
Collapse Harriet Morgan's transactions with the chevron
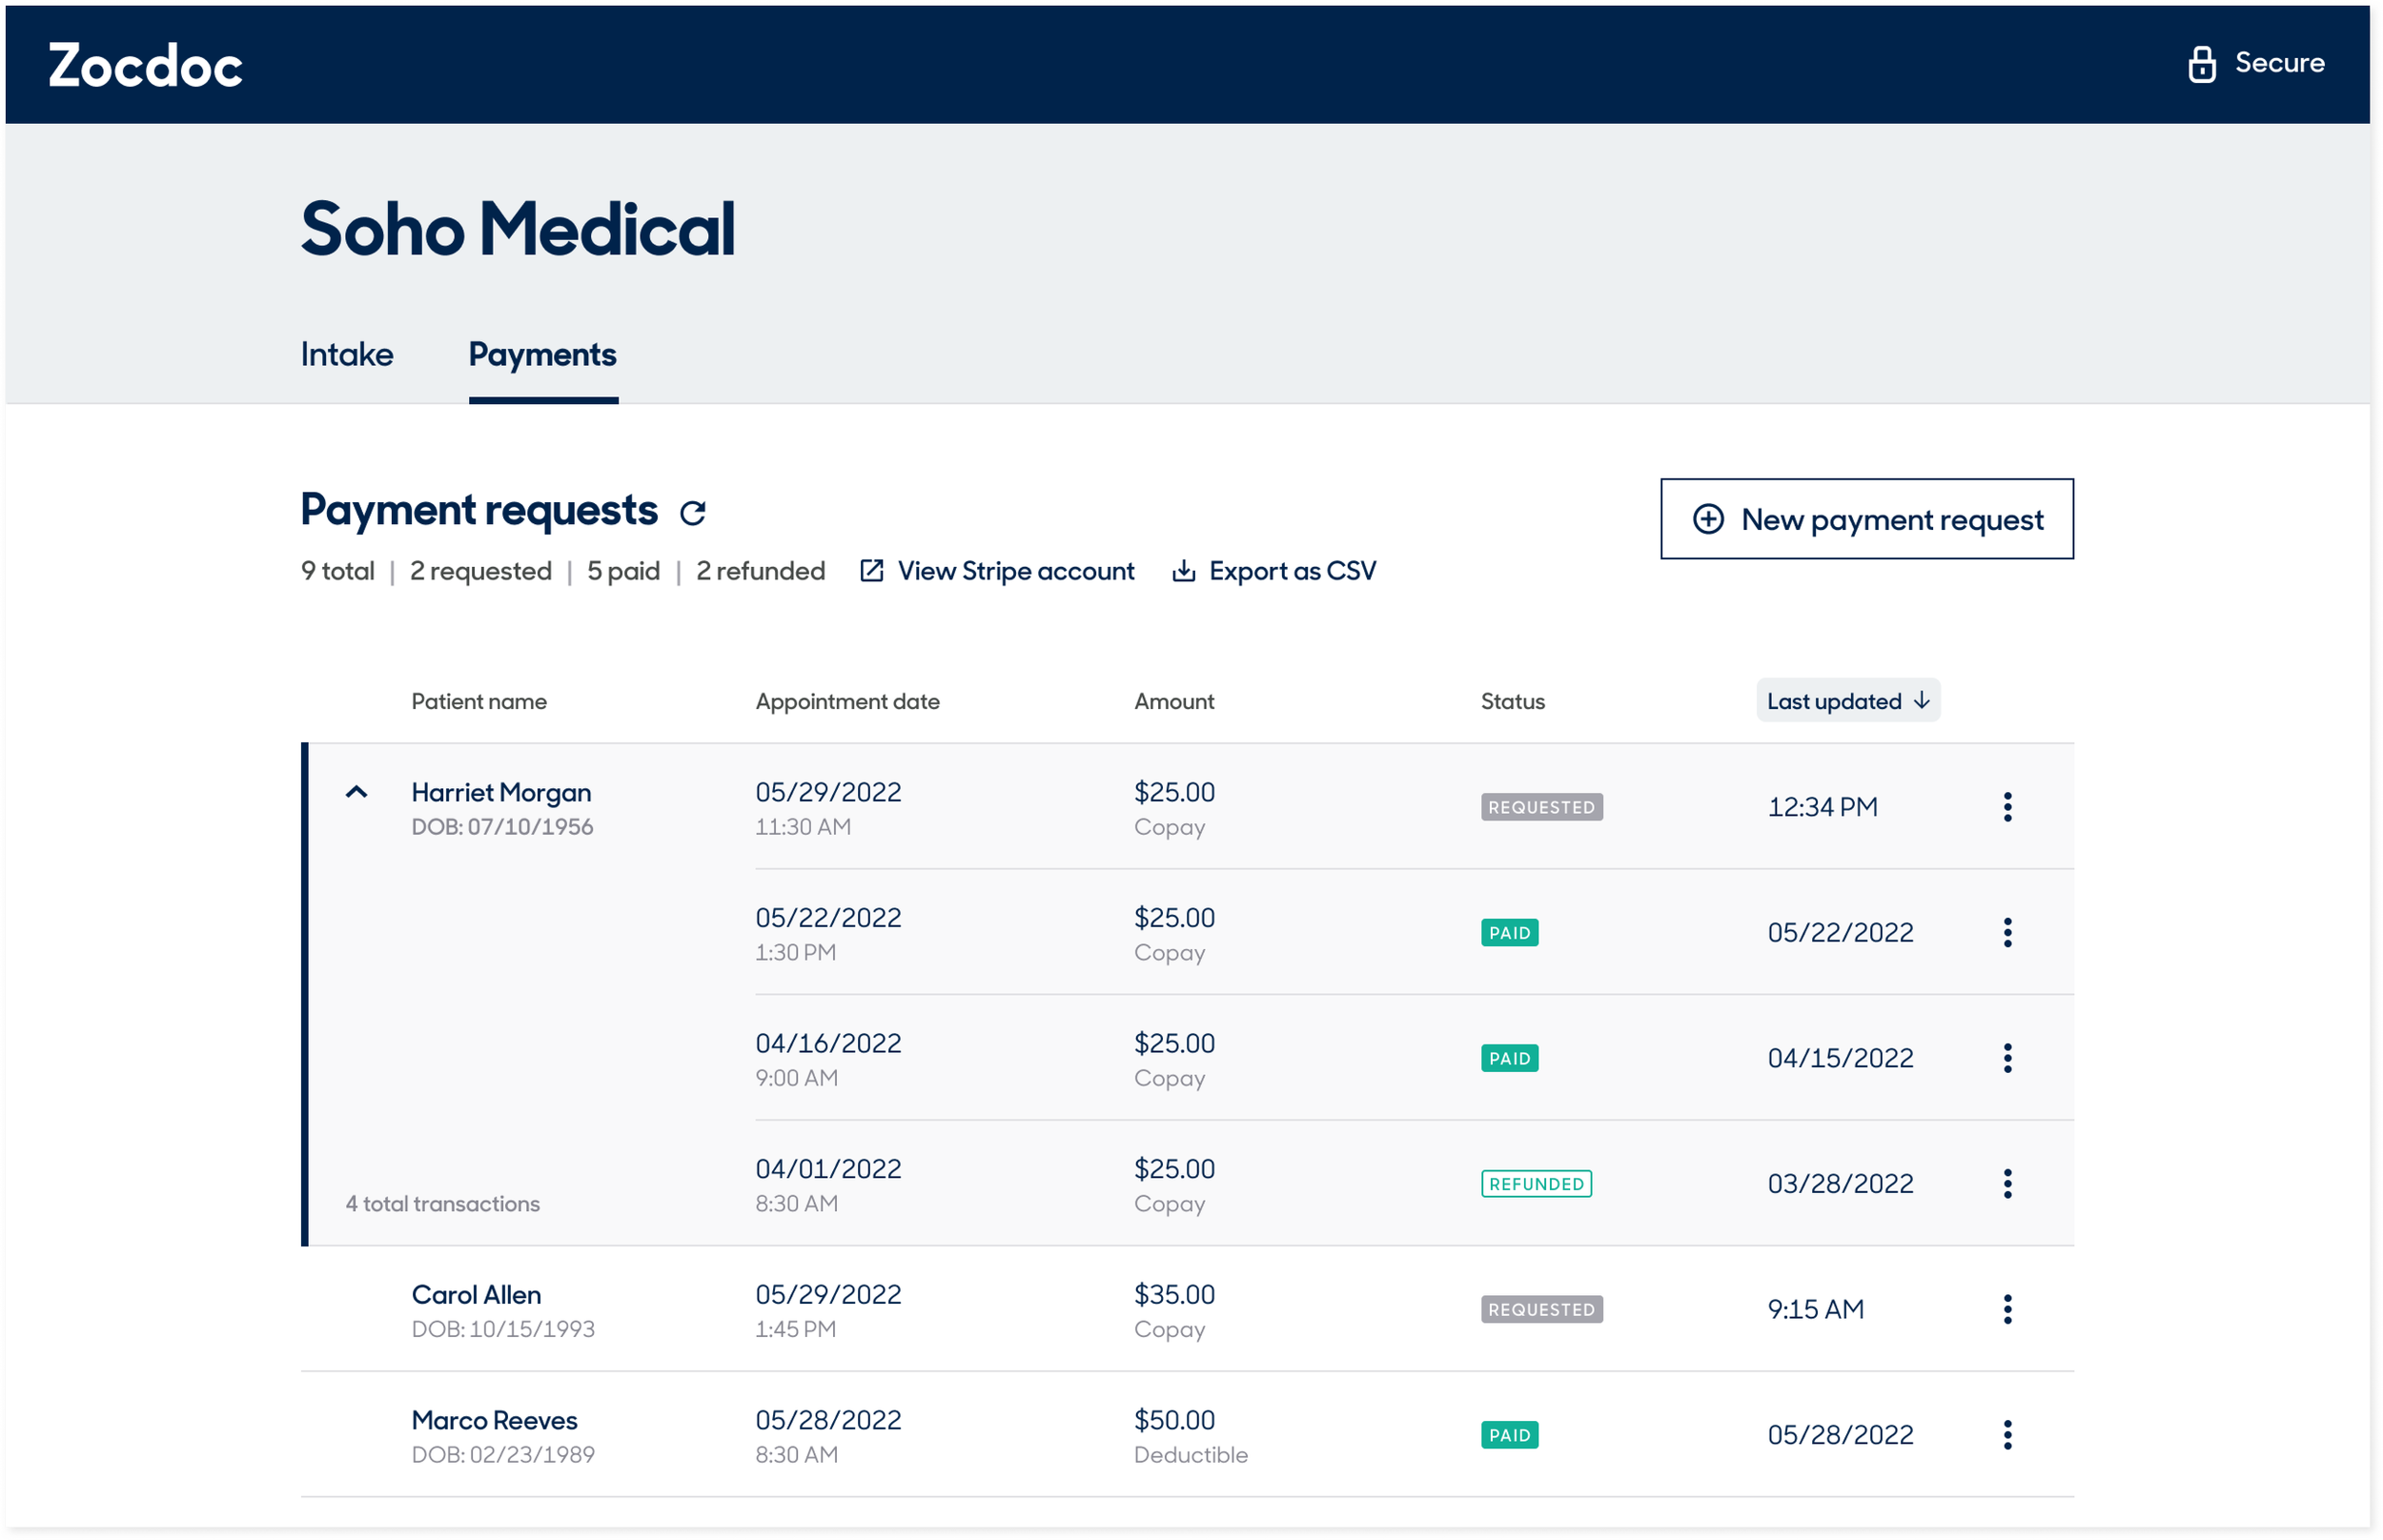[356, 792]
